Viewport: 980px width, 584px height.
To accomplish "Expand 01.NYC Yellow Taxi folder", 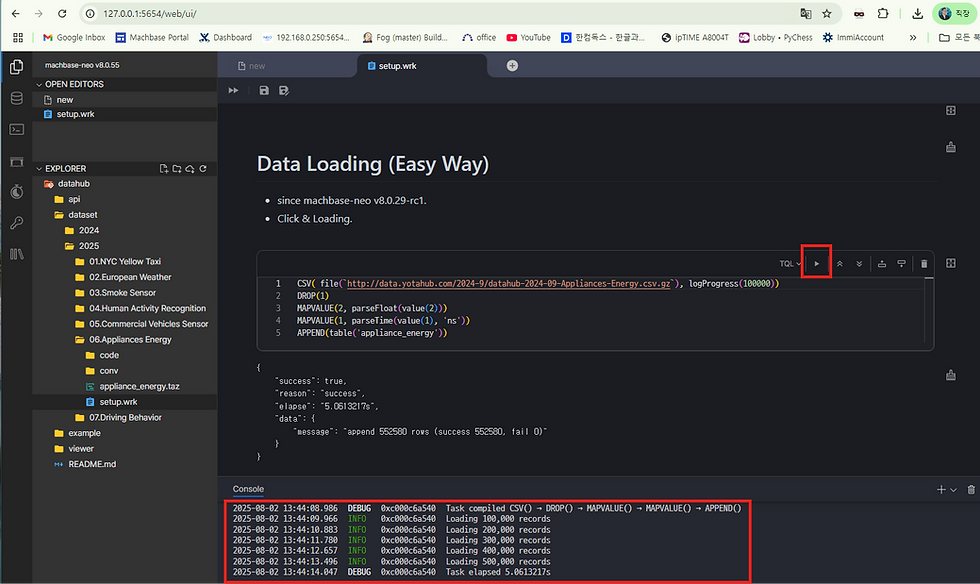I will 125,262.
